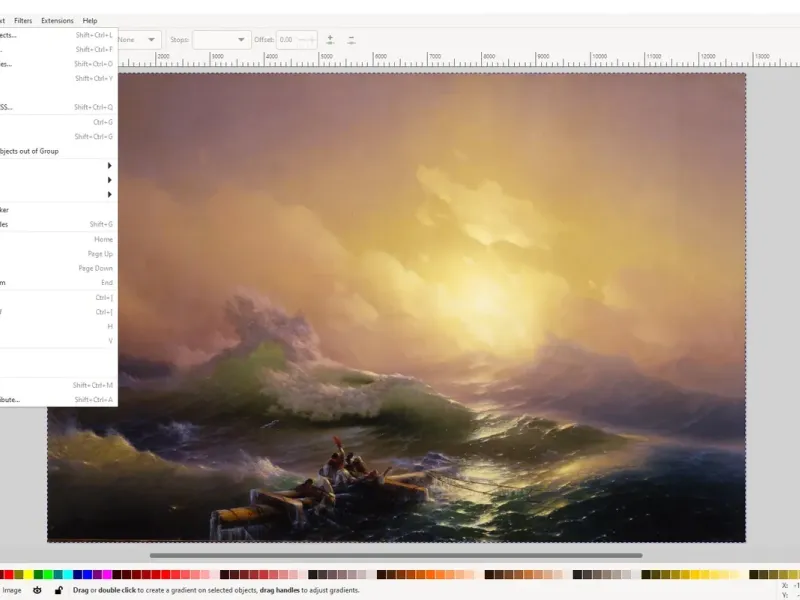Open the Extensions menu
The width and height of the screenshot is (800, 600).
57,21
